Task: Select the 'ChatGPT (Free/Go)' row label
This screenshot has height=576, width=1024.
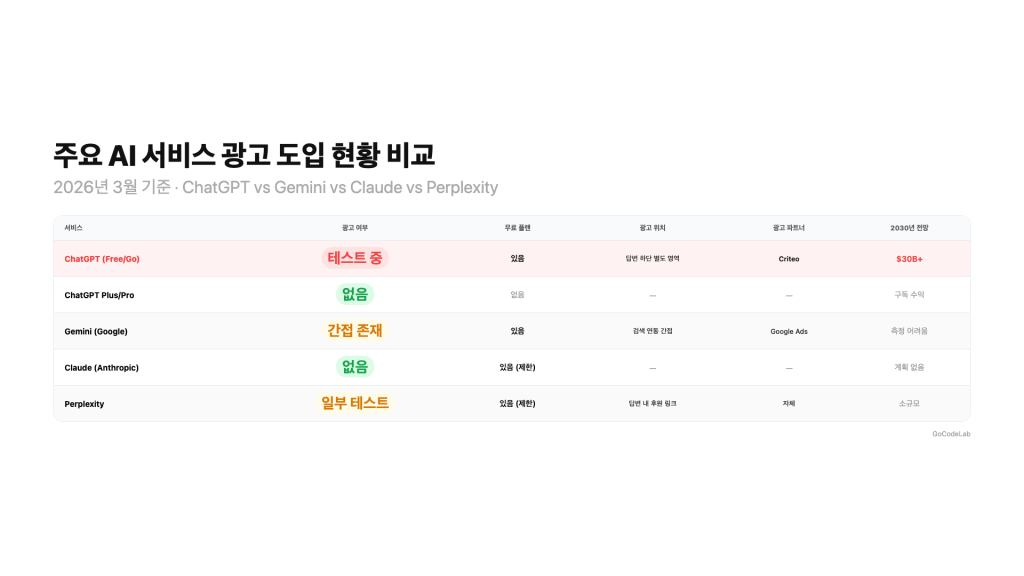Action: pos(102,259)
